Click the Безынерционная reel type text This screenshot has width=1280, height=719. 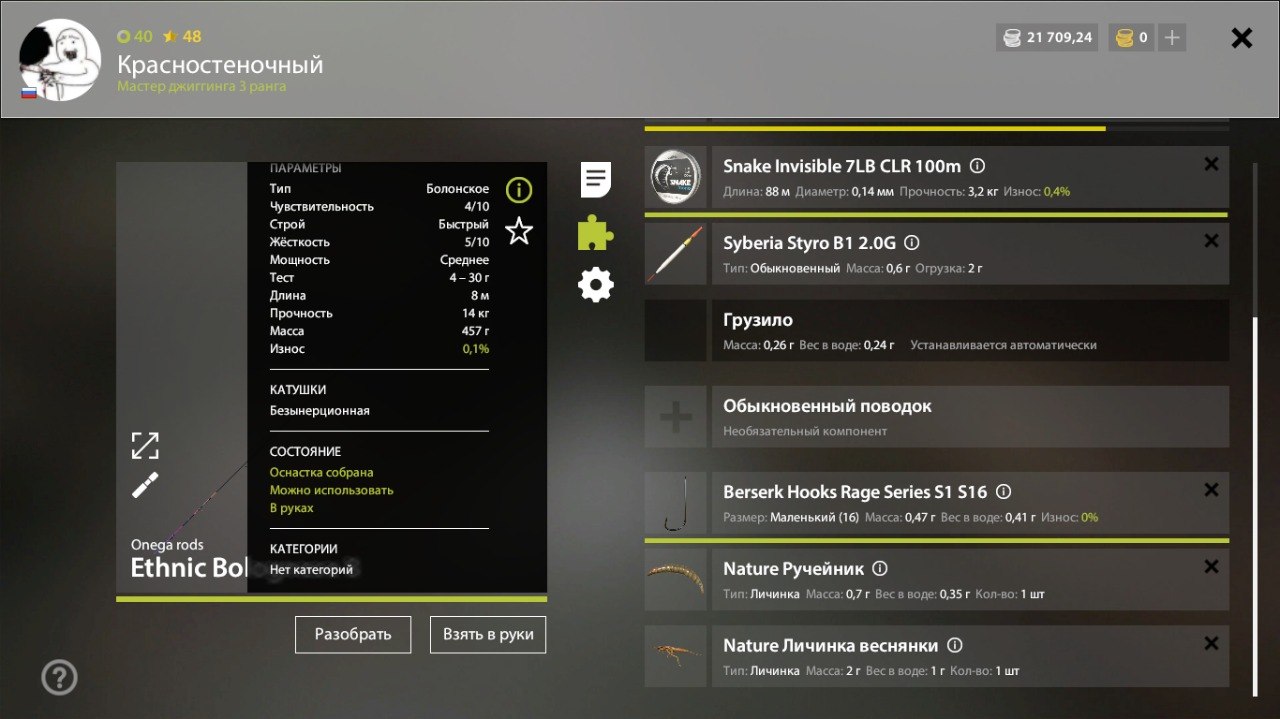[320, 410]
